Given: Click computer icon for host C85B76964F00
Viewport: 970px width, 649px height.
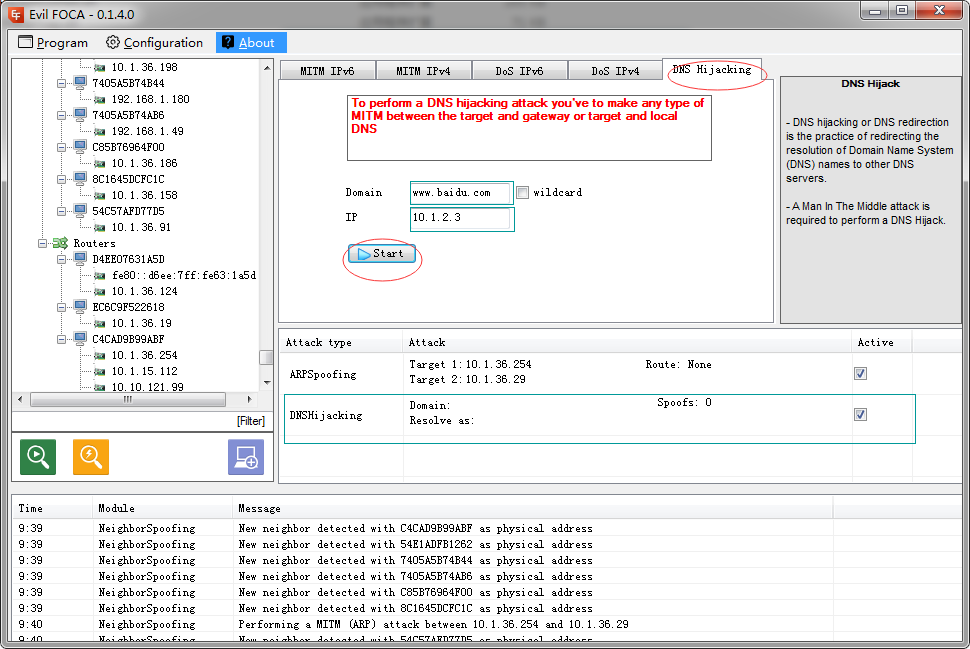Looking at the screenshot, I should 80,147.
